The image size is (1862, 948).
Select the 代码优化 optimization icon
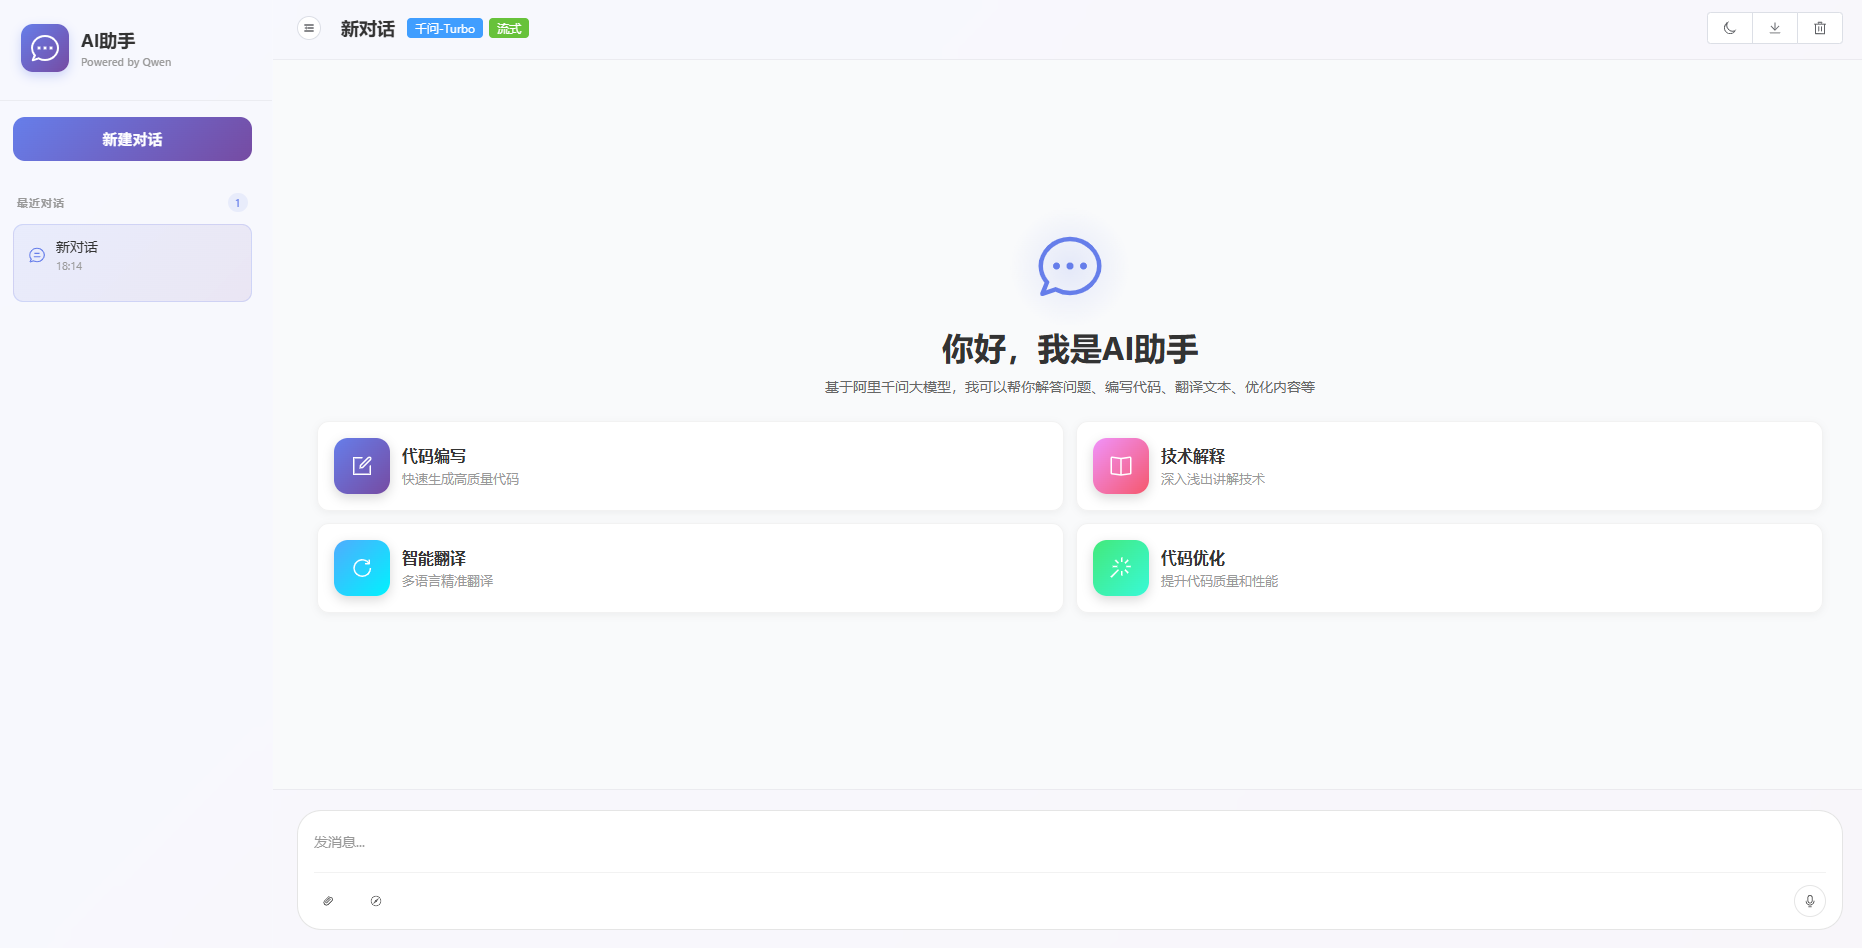[x=1120, y=568]
